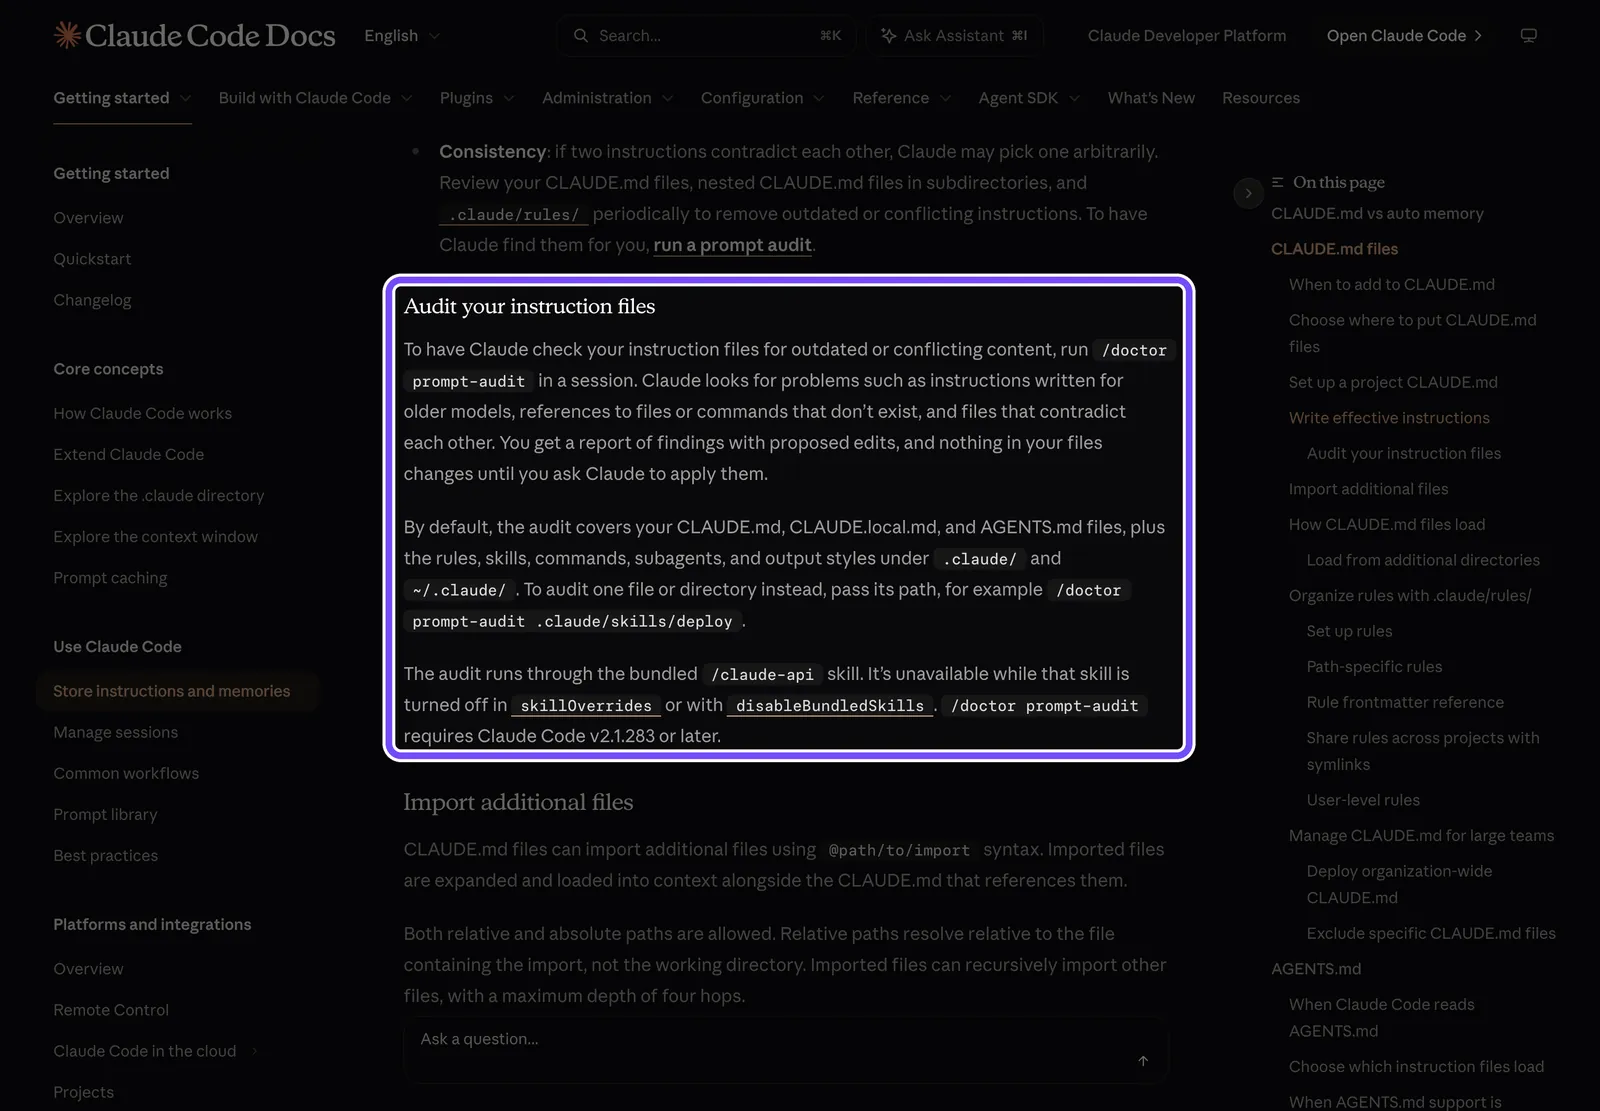Click the Claude Code Docs starburst logo
1600x1111 pixels.
(67, 35)
